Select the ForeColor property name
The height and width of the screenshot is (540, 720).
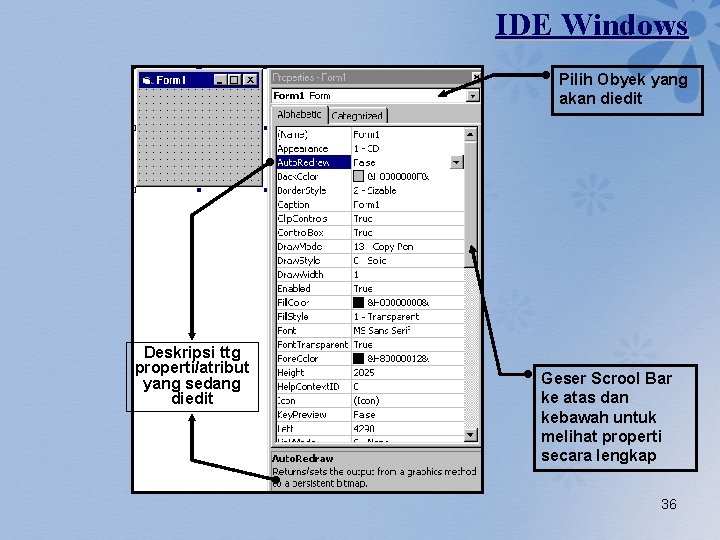pyautogui.click(x=314, y=359)
